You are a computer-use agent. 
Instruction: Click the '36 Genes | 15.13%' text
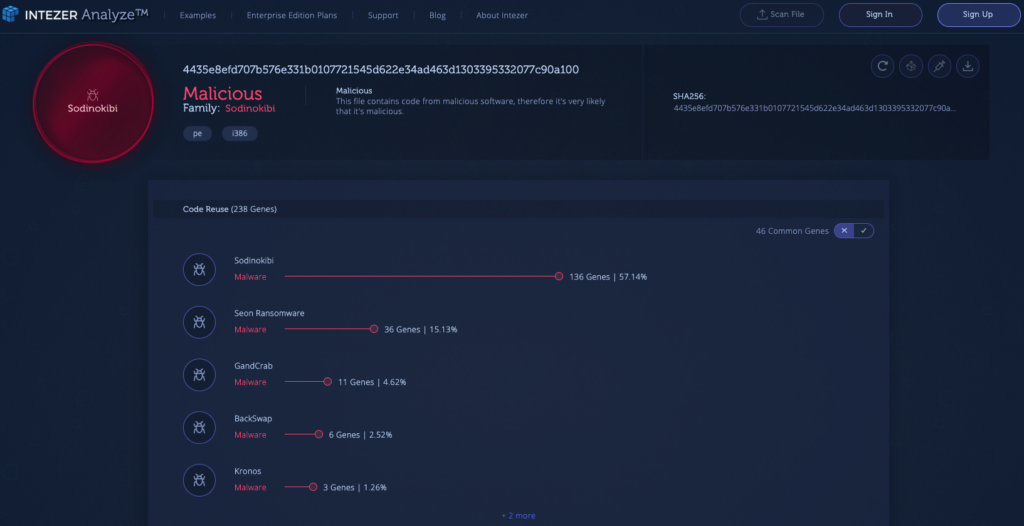(421, 329)
